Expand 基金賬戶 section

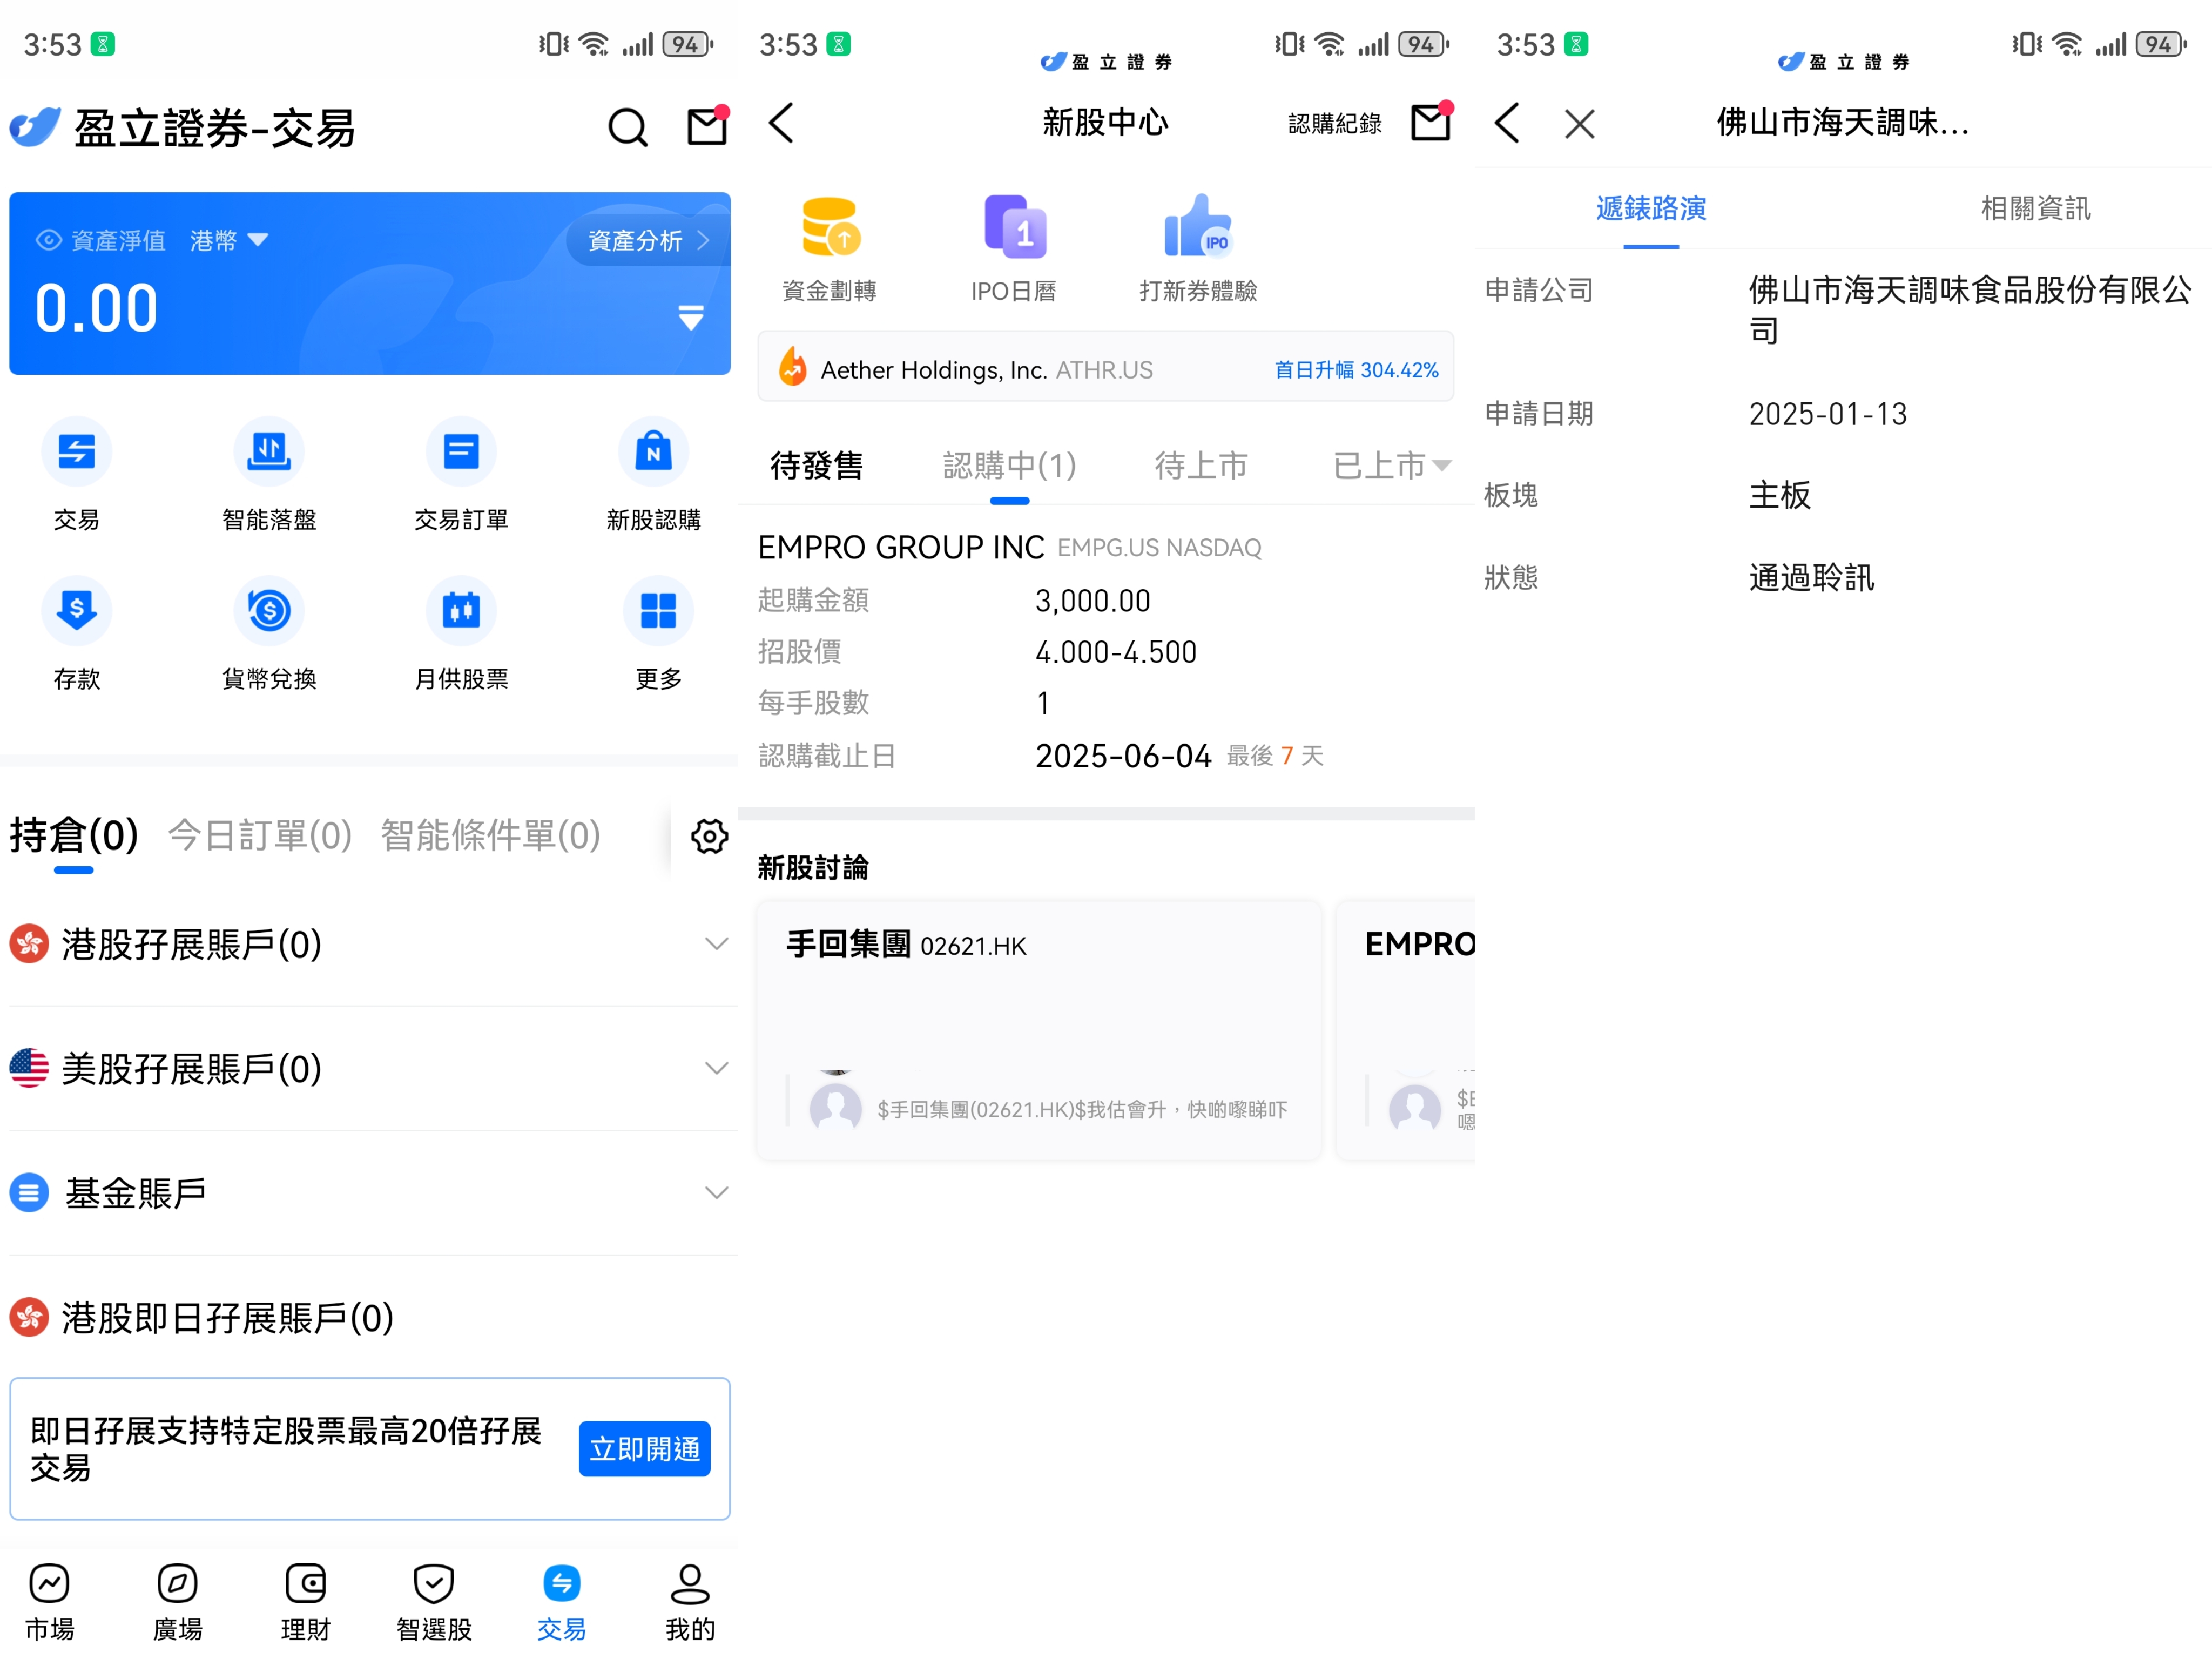coord(369,1192)
